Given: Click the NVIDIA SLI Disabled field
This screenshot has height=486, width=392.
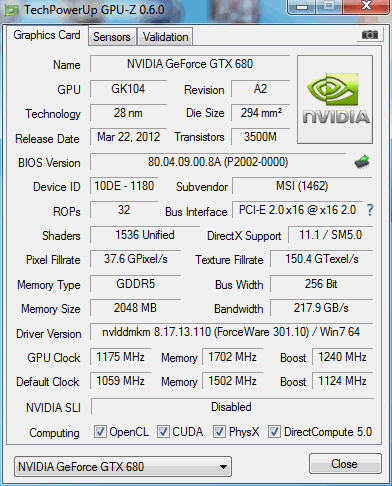Looking at the screenshot, I should click(232, 407).
